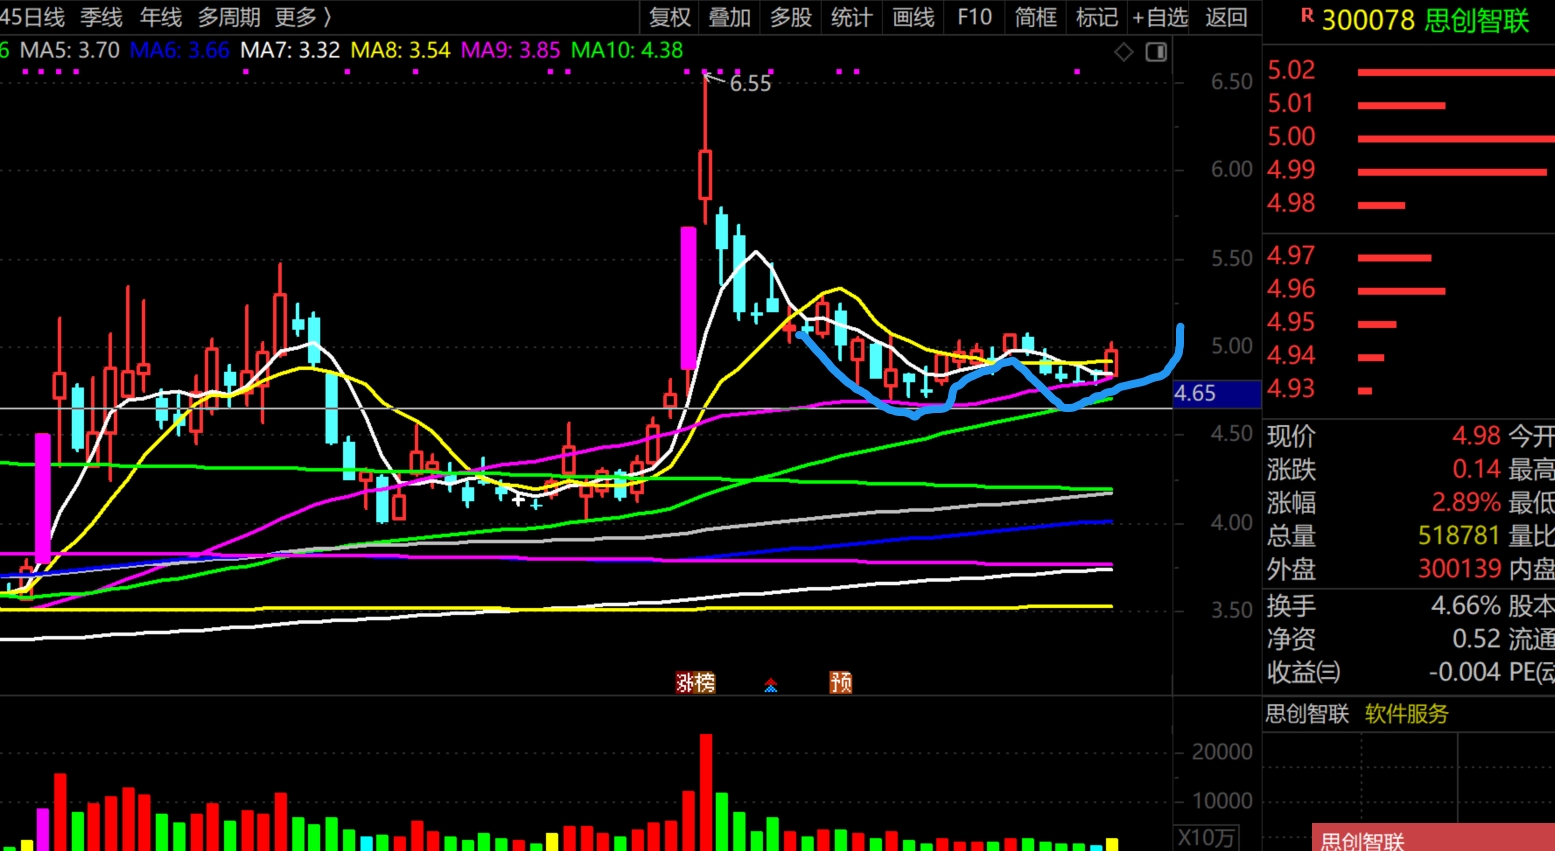Switch to 年线 yearly chart
Image resolution: width=1555 pixels, height=851 pixels.
point(160,17)
